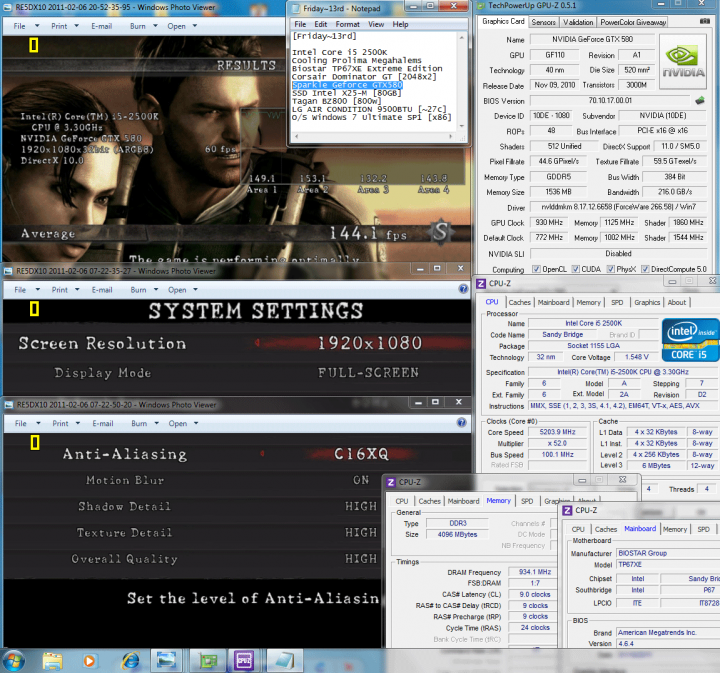
Task: Click the GPU-Z Name field
Action: click(592, 39)
